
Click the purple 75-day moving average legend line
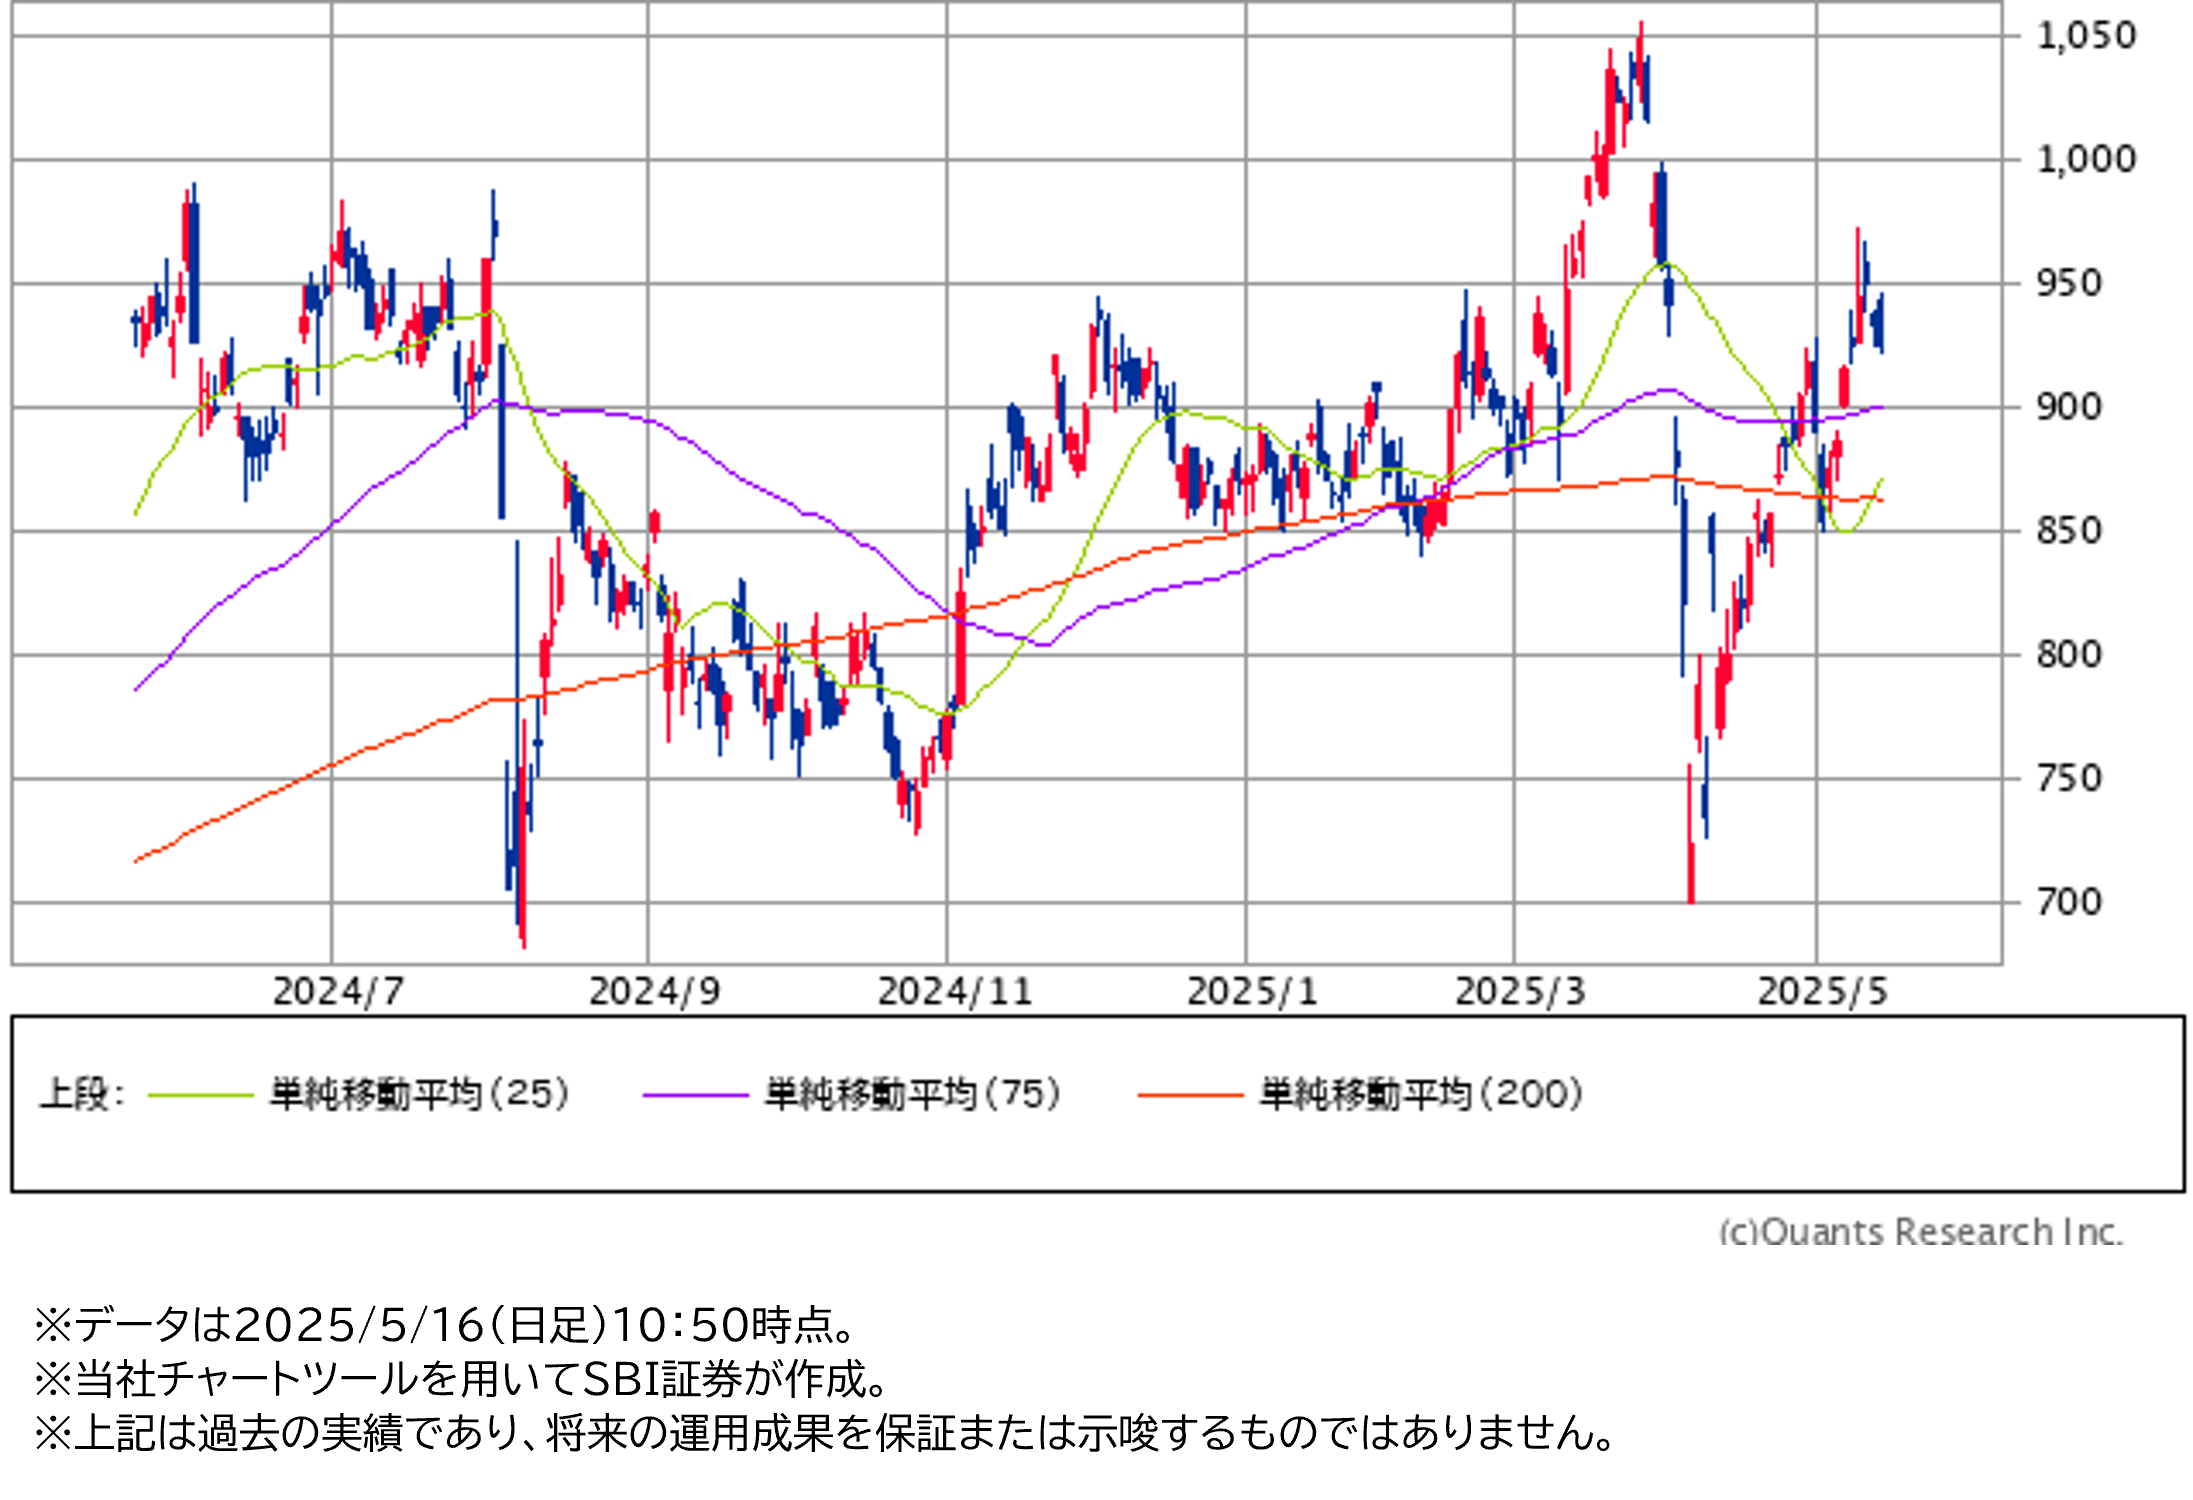pos(695,1095)
